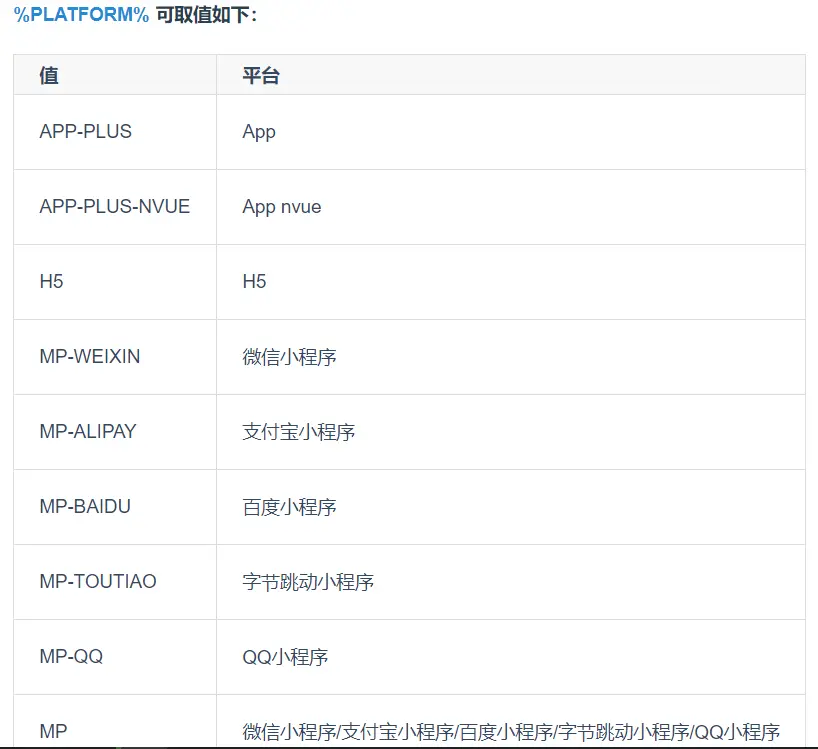Click the blue %PLATFORM% heading text
This screenshot has height=749, width=818.
pos(81,15)
